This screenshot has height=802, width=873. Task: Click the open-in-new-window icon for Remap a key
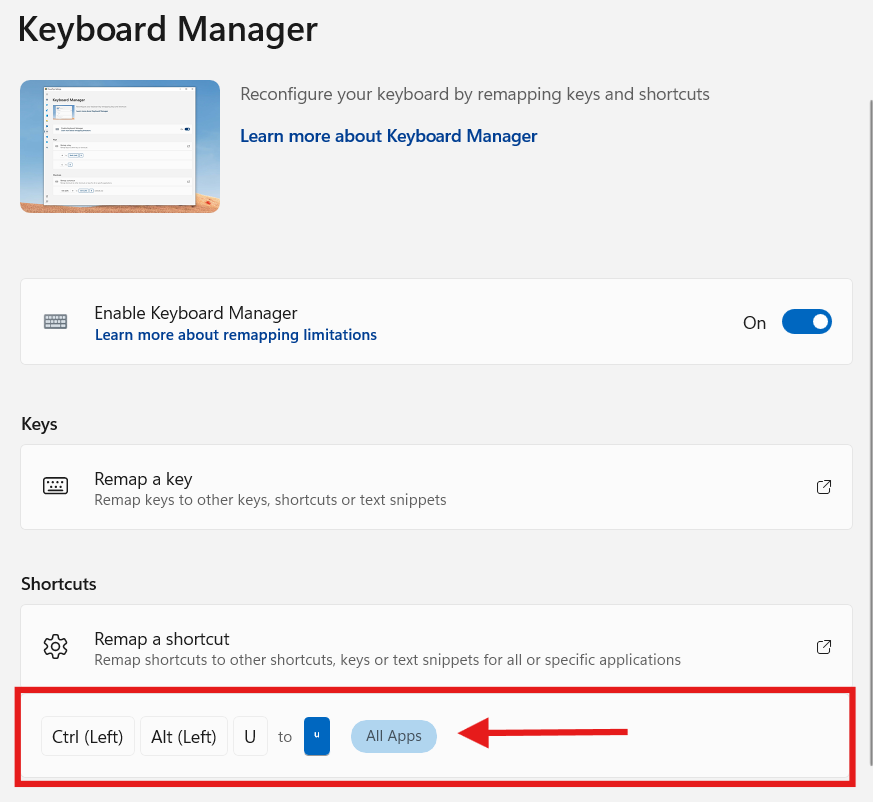click(824, 487)
